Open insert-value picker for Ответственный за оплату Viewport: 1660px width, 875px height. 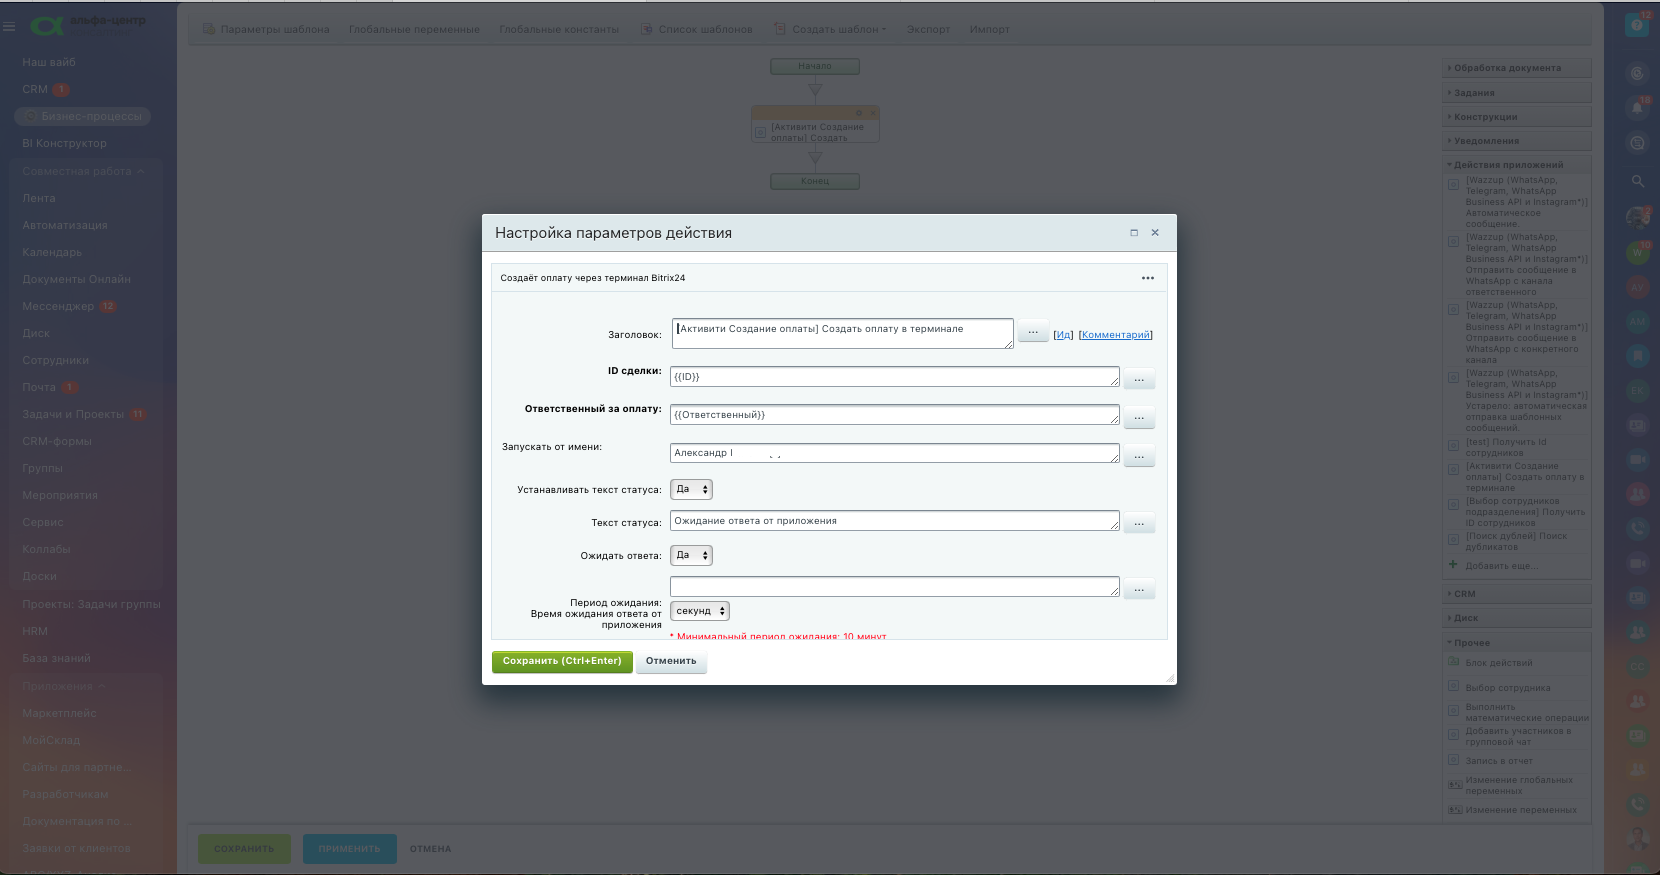pyautogui.click(x=1139, y=416)
